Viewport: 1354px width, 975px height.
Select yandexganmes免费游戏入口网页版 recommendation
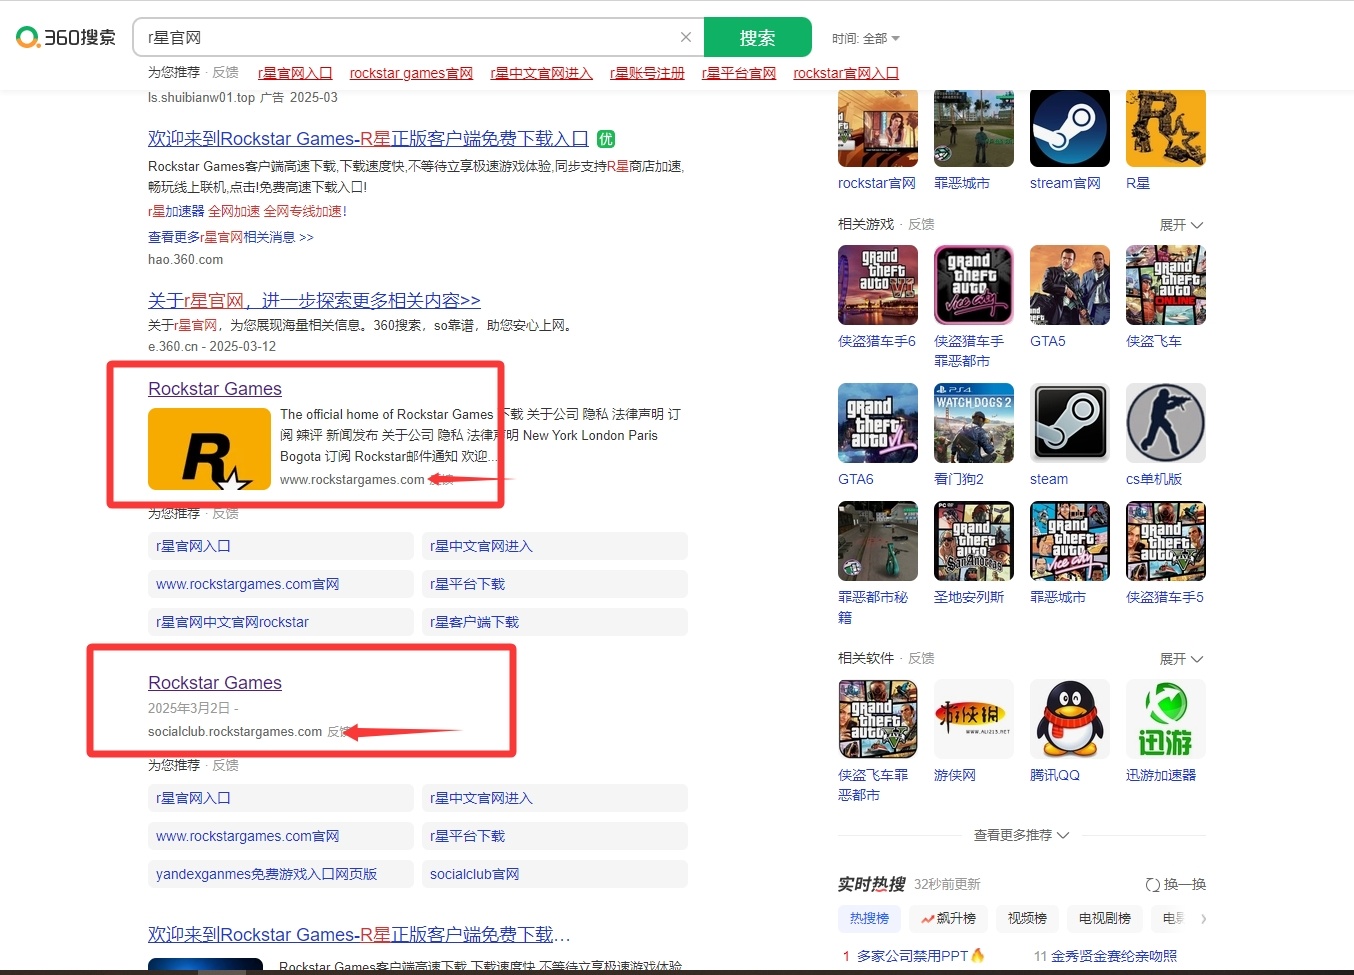(280, 874)
